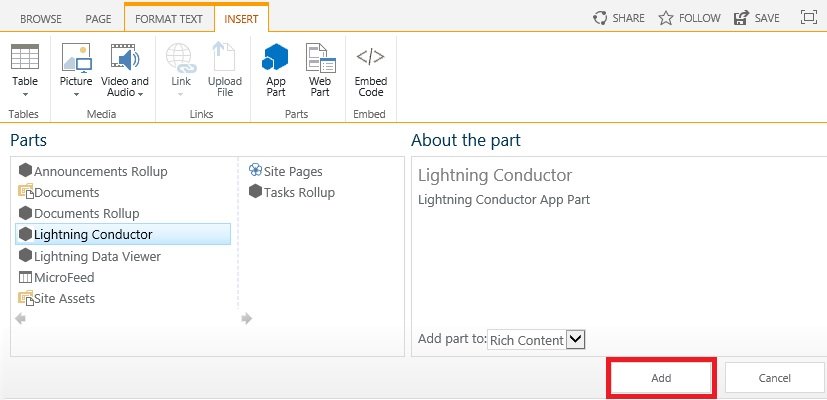Select the Upload File ribbon icon
The width and height of the screenshot is (827, 400).
point(224,57)
